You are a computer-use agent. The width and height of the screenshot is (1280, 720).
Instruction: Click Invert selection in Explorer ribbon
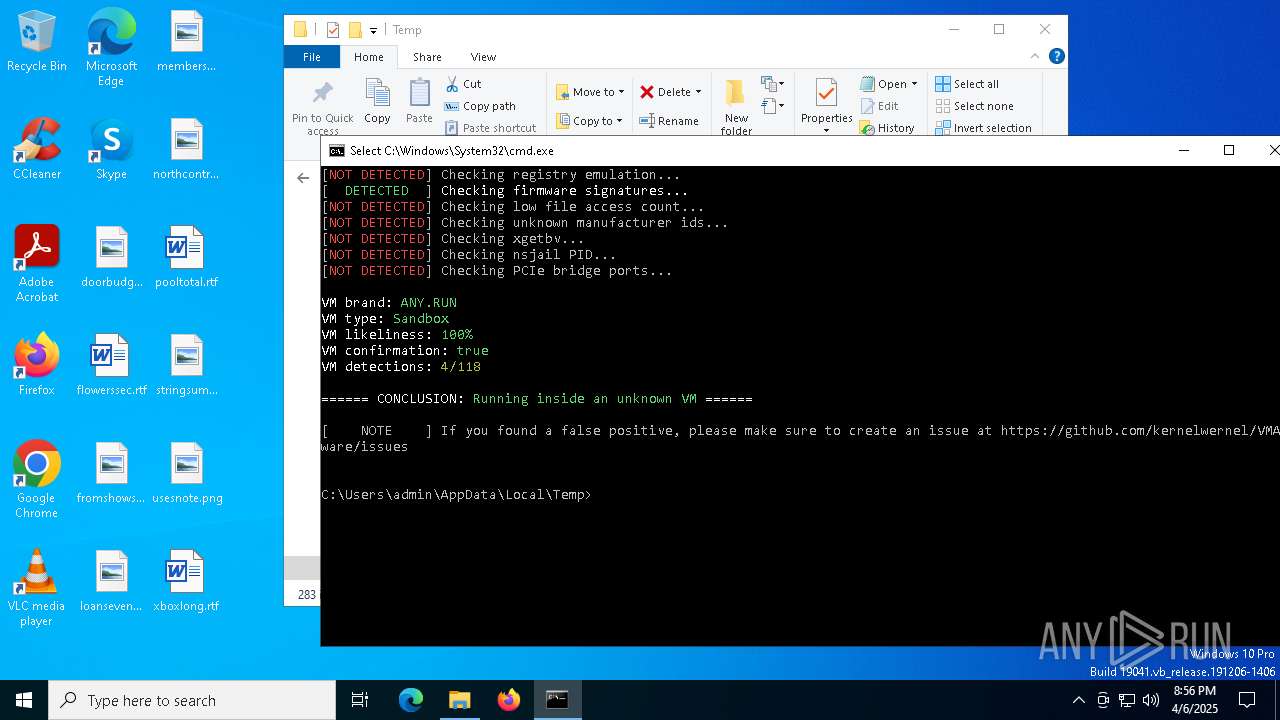coord(983,128)
